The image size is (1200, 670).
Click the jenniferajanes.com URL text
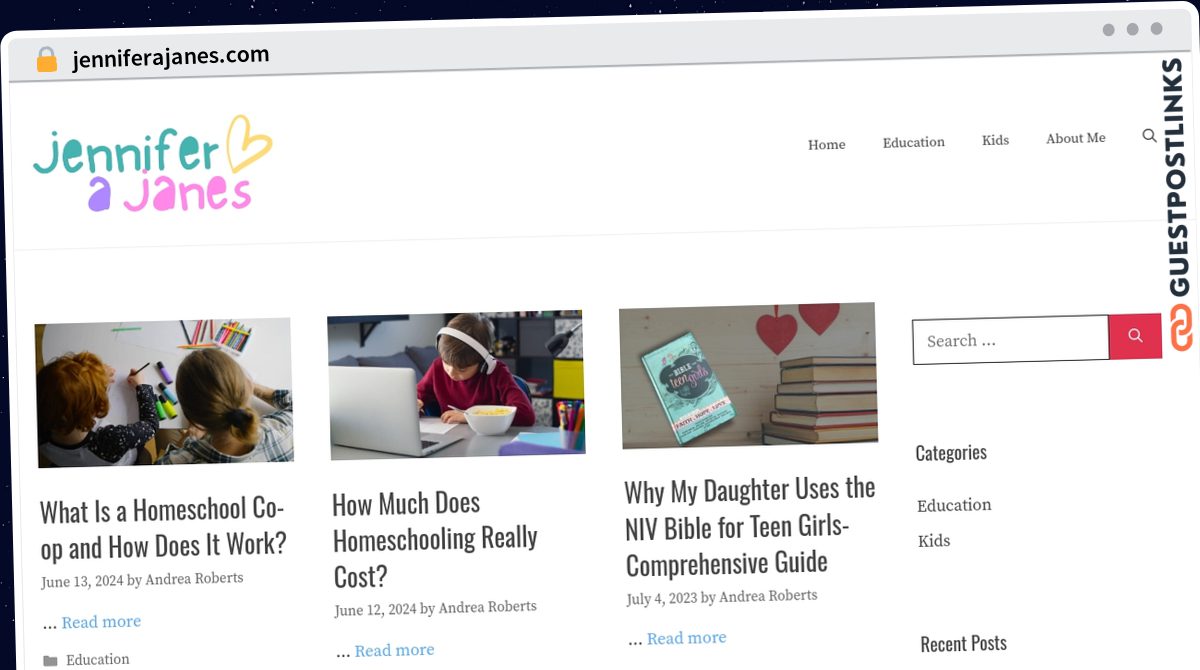(171, 58)
